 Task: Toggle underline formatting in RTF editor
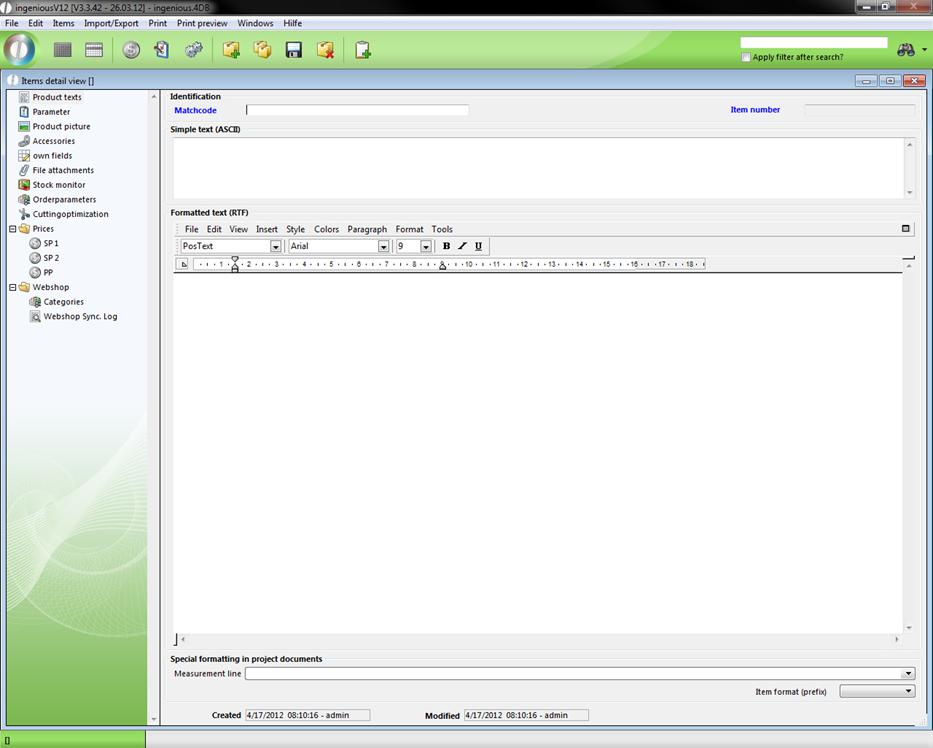pyautogui.click(x=478, y=246)
